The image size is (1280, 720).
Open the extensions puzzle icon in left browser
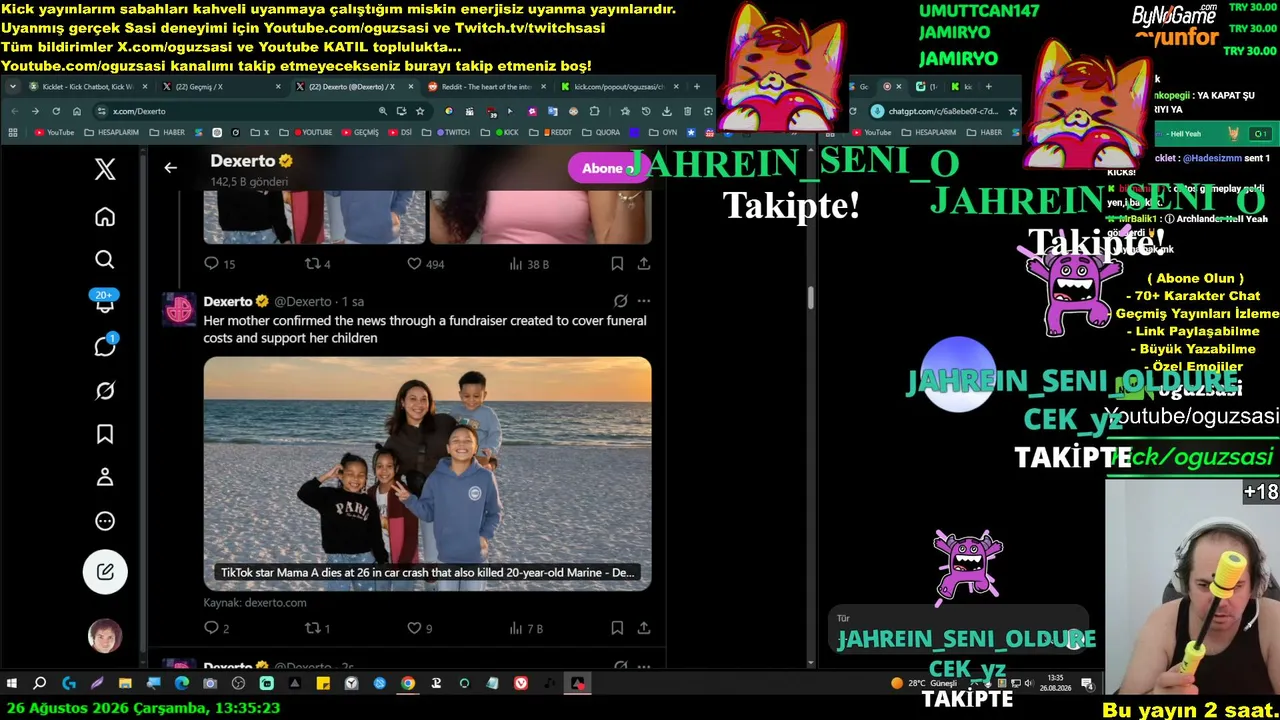tap(595, 111)
